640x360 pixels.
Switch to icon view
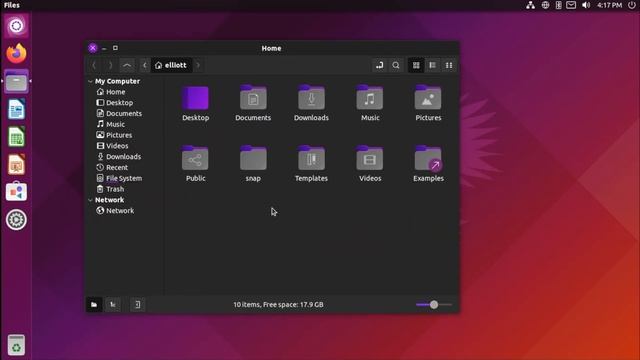[x=416, y=65]
